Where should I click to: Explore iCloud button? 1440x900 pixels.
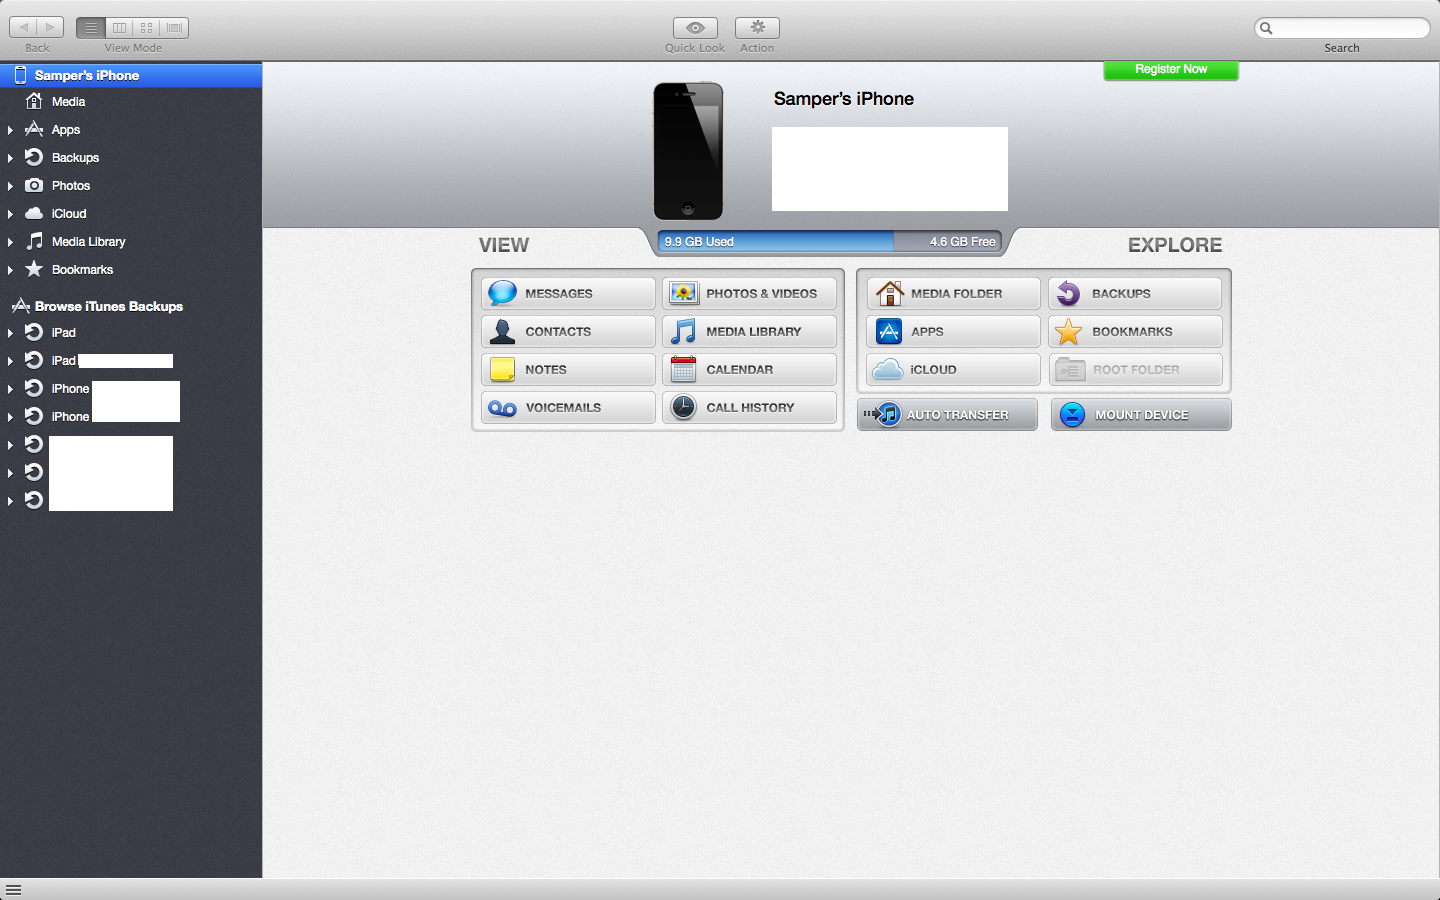tap(953, 369)
